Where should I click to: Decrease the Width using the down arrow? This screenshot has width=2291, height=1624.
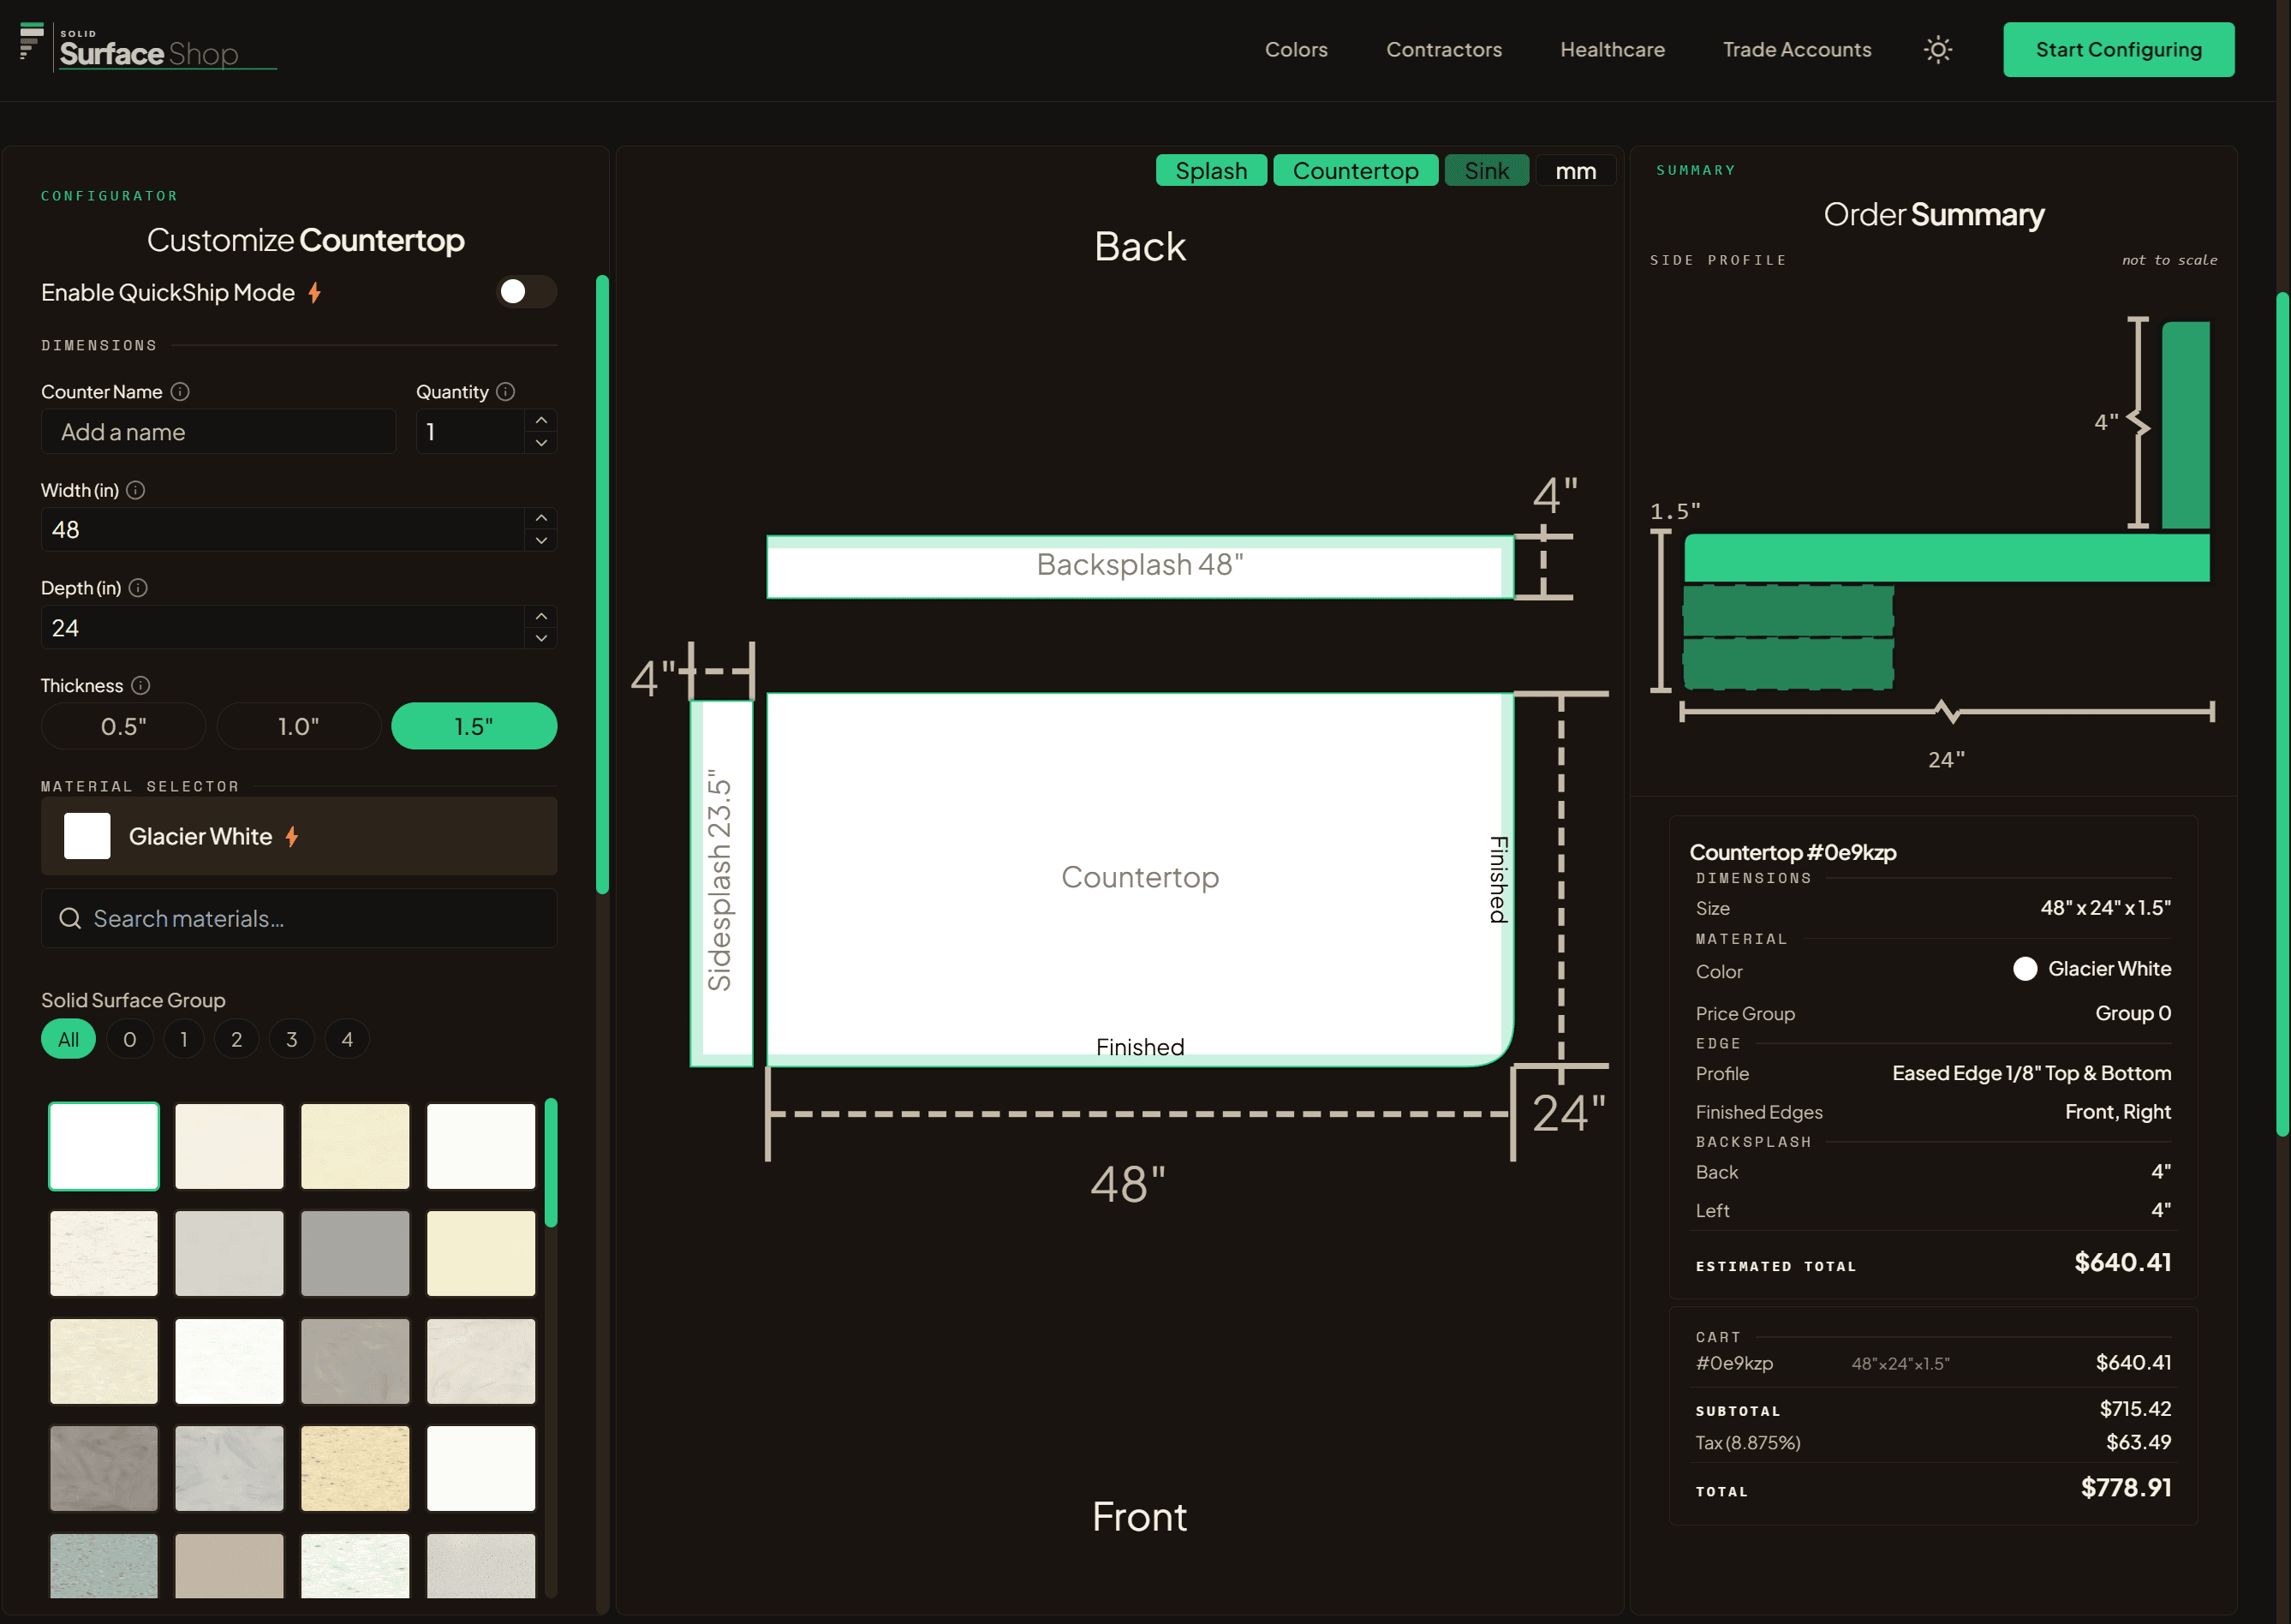pos(541,541)
